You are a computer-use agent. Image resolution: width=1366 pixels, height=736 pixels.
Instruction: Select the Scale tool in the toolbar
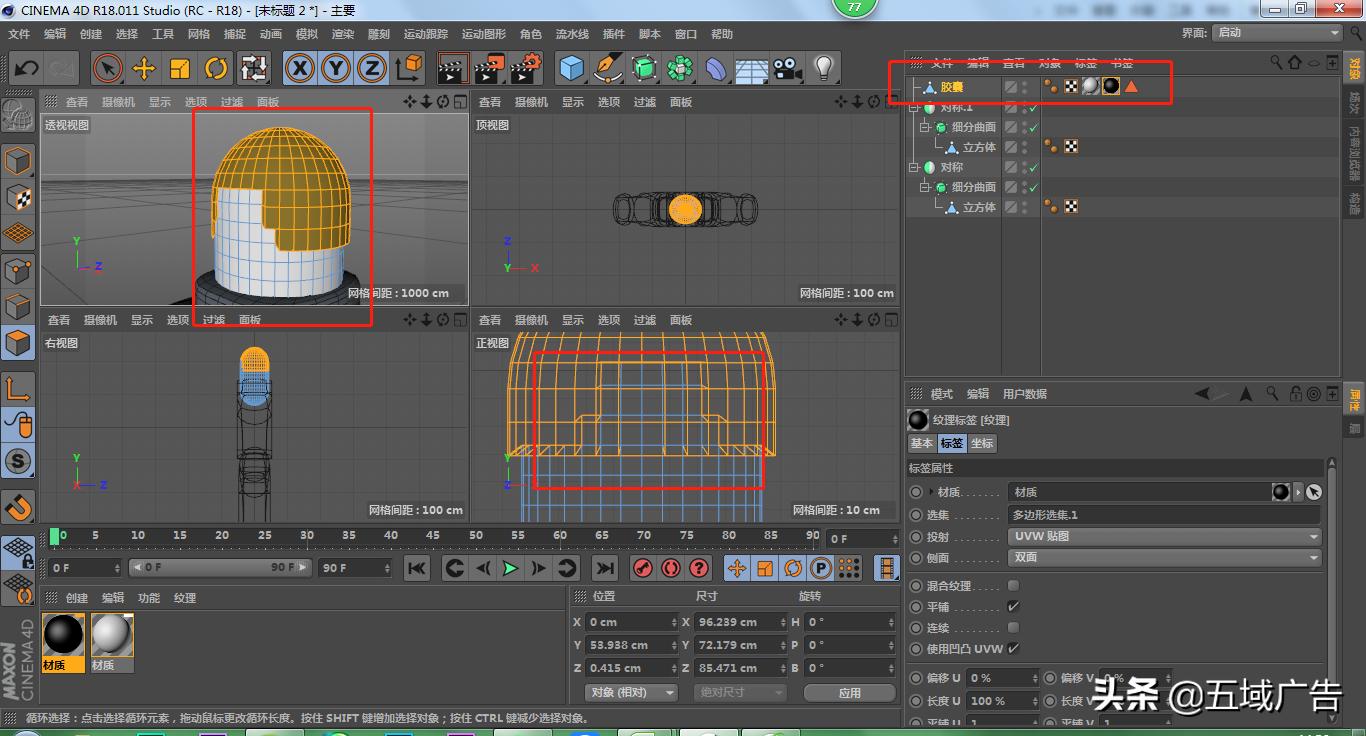click(x=180, y=68)
